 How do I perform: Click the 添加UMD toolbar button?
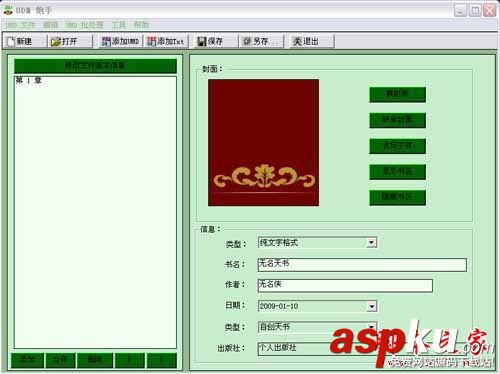(x=120, y=41)
